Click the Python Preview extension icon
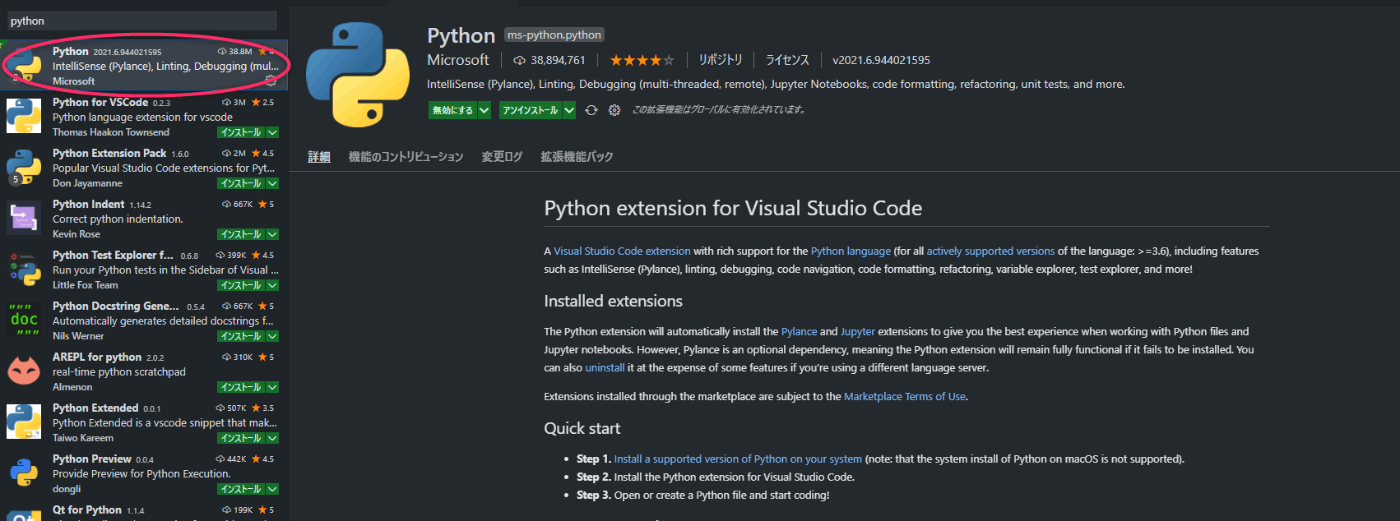The image size is (1400, 521). 24,473
